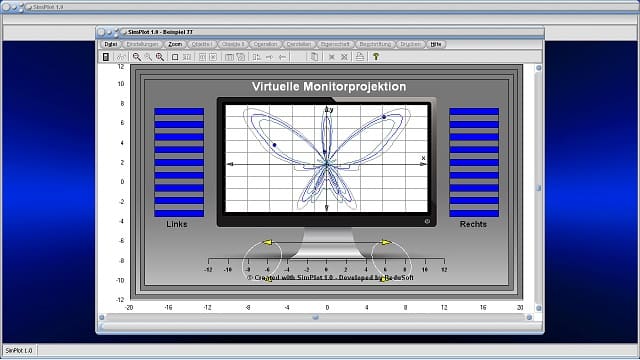Click the printer icon in toolbar
The image size is (640, 360).
360,57
